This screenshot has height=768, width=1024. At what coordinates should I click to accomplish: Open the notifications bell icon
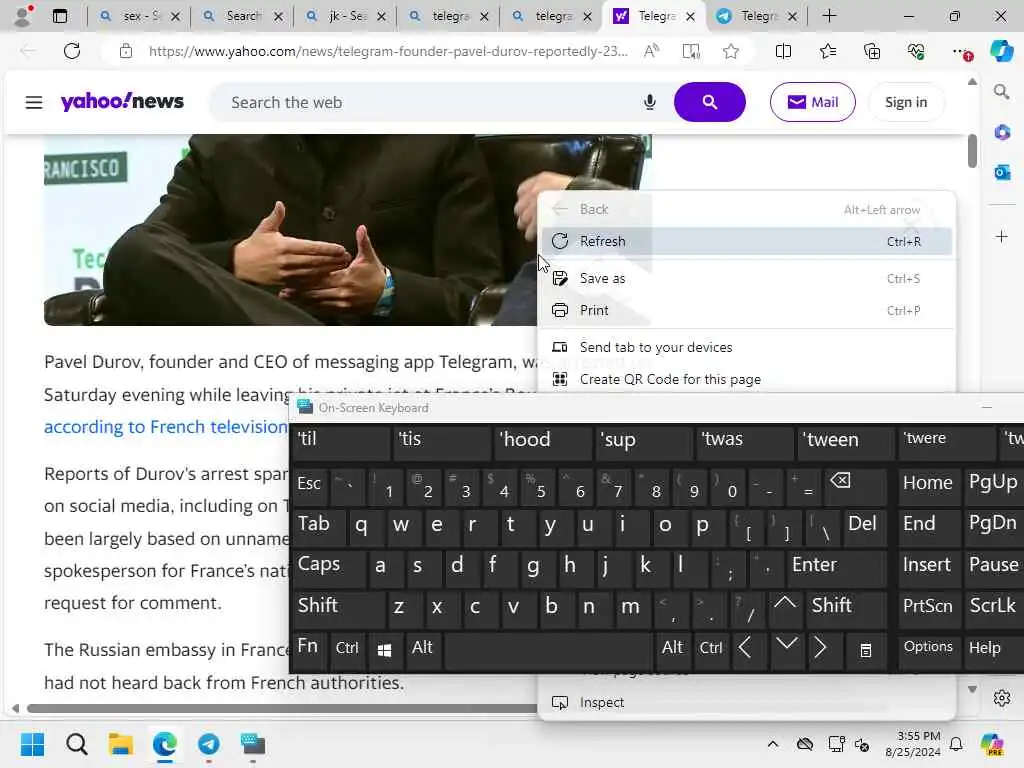pyautogui.click(x=956, y=744)
